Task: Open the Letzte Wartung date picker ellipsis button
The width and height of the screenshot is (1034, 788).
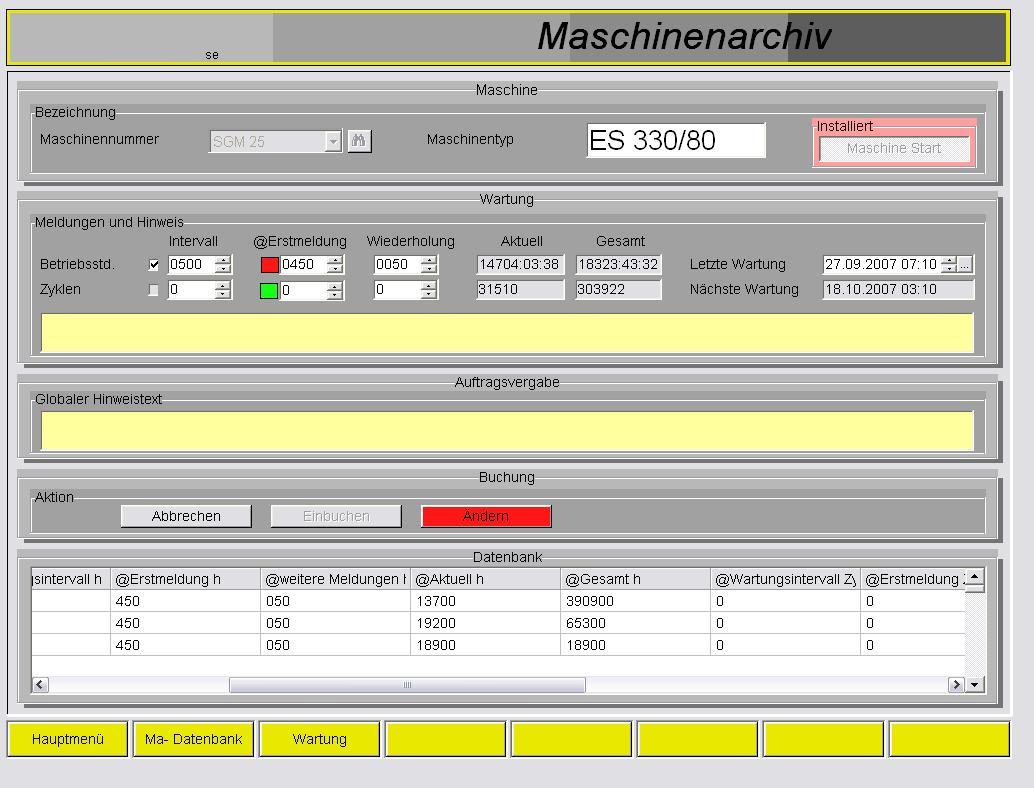Action: click(x=965, y=265)
